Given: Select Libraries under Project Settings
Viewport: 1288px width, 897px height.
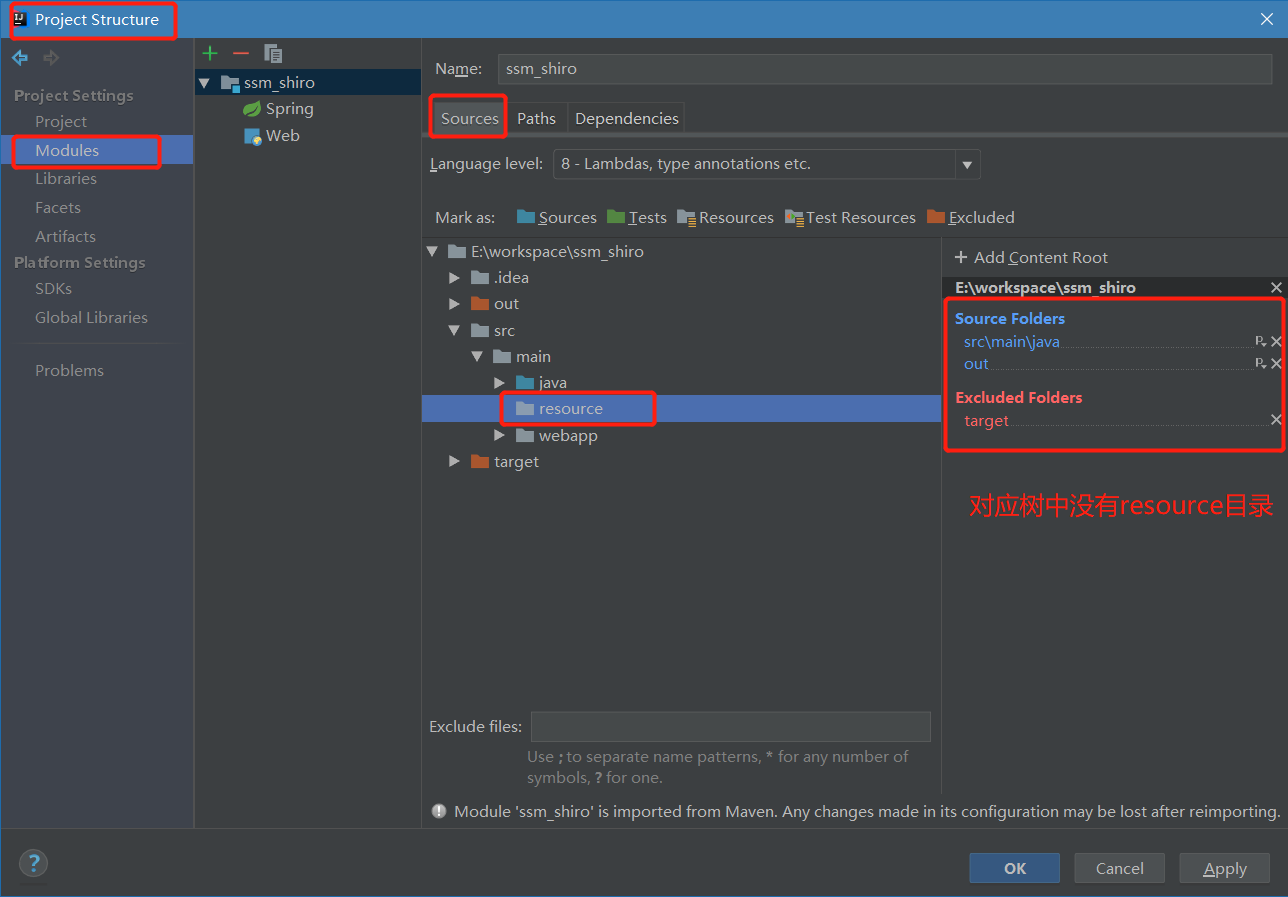Looking at the screenshot, I should click(x=65, y=178).
